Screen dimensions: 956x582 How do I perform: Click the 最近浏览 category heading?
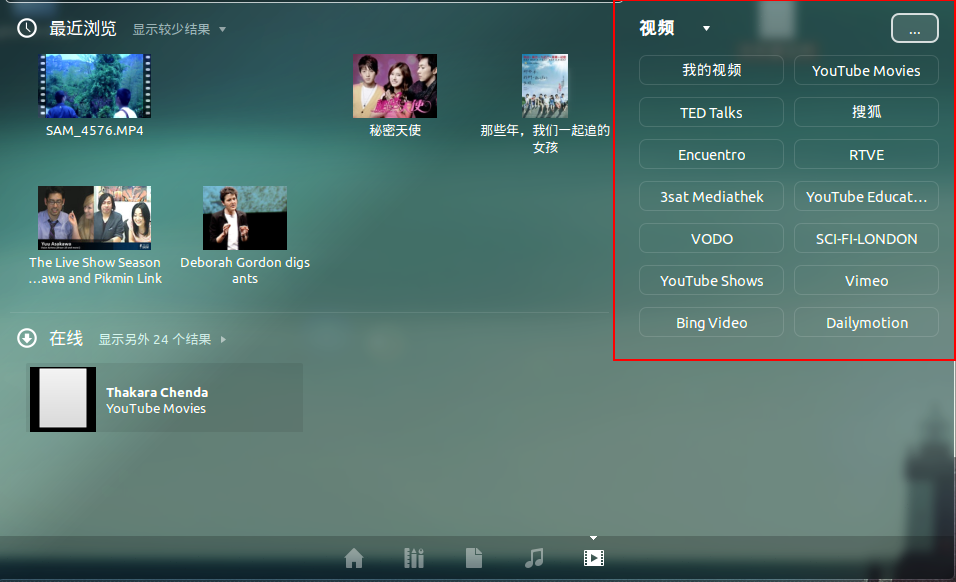click(x=83, y=28)
